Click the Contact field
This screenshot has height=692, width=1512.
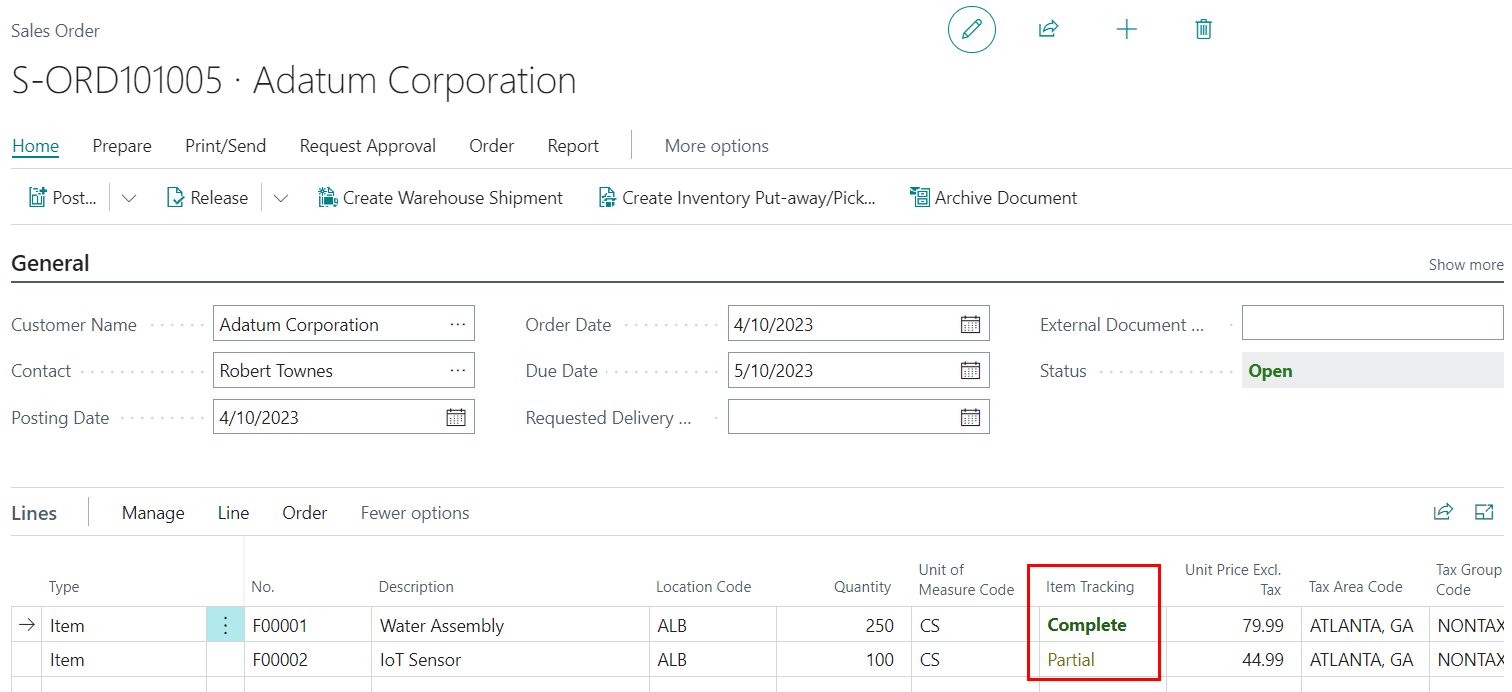pyautogui.click(x=344, y=370)
